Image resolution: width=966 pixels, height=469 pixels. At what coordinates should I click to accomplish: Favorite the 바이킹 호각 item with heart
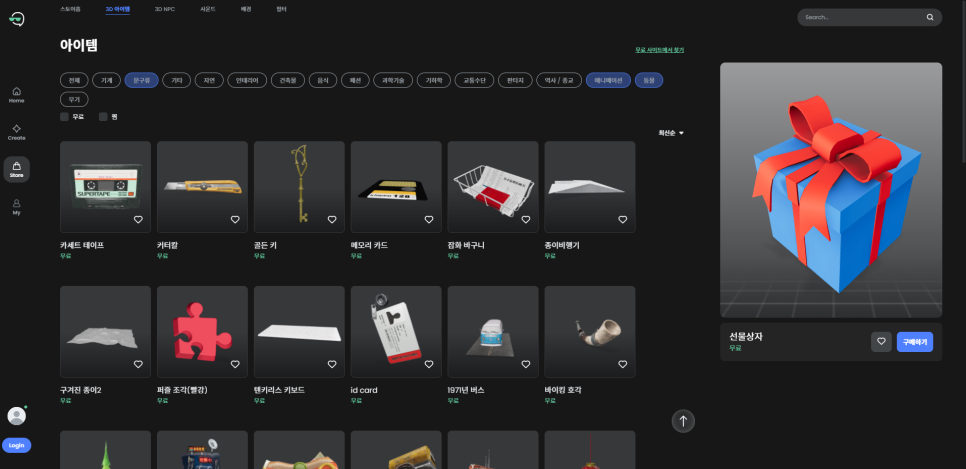(622, 364)
